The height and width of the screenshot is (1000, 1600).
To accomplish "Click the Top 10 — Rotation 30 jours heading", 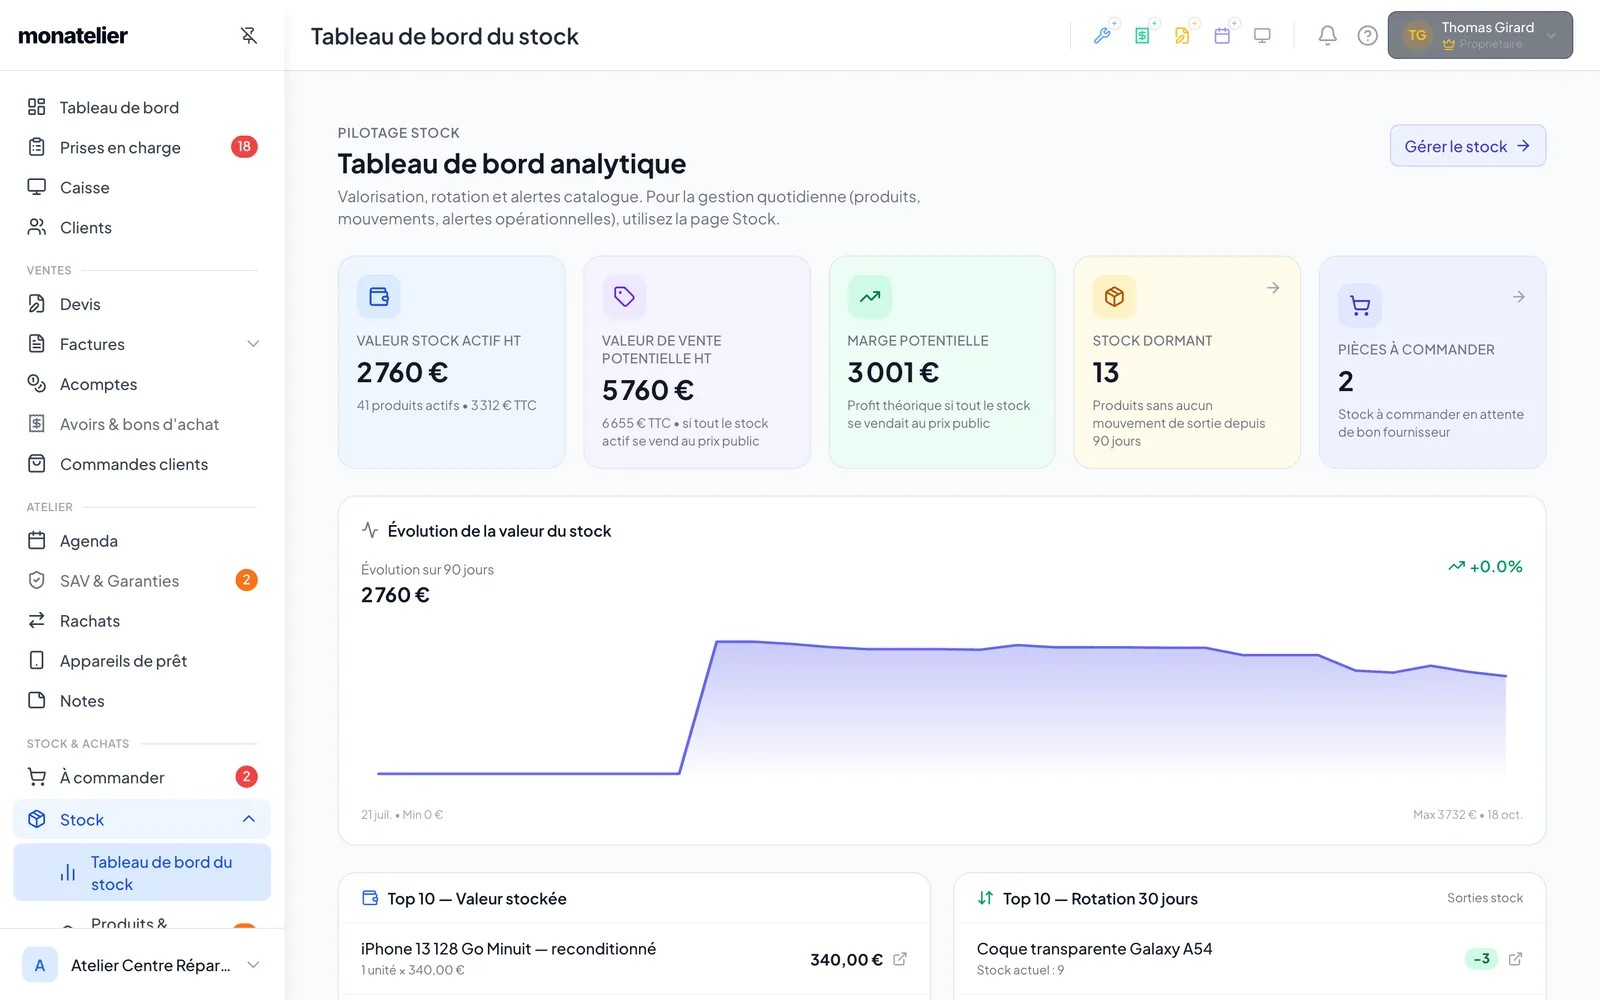I will (x=1100, y=899).
